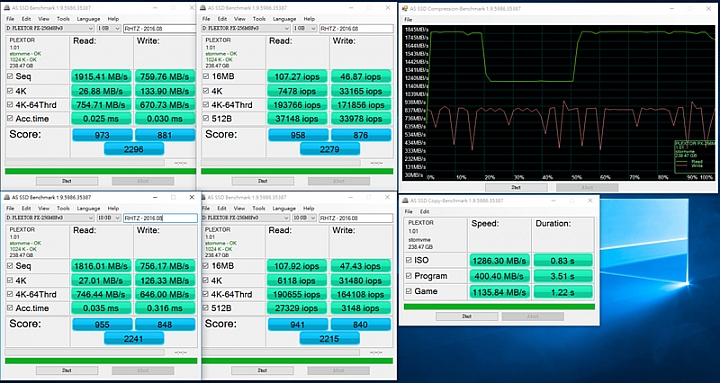The height and width of the screenshot is (383, 720).
Task: Toggle Game checkbox in Copy-Benchmark window
Action: pos(409,291)
